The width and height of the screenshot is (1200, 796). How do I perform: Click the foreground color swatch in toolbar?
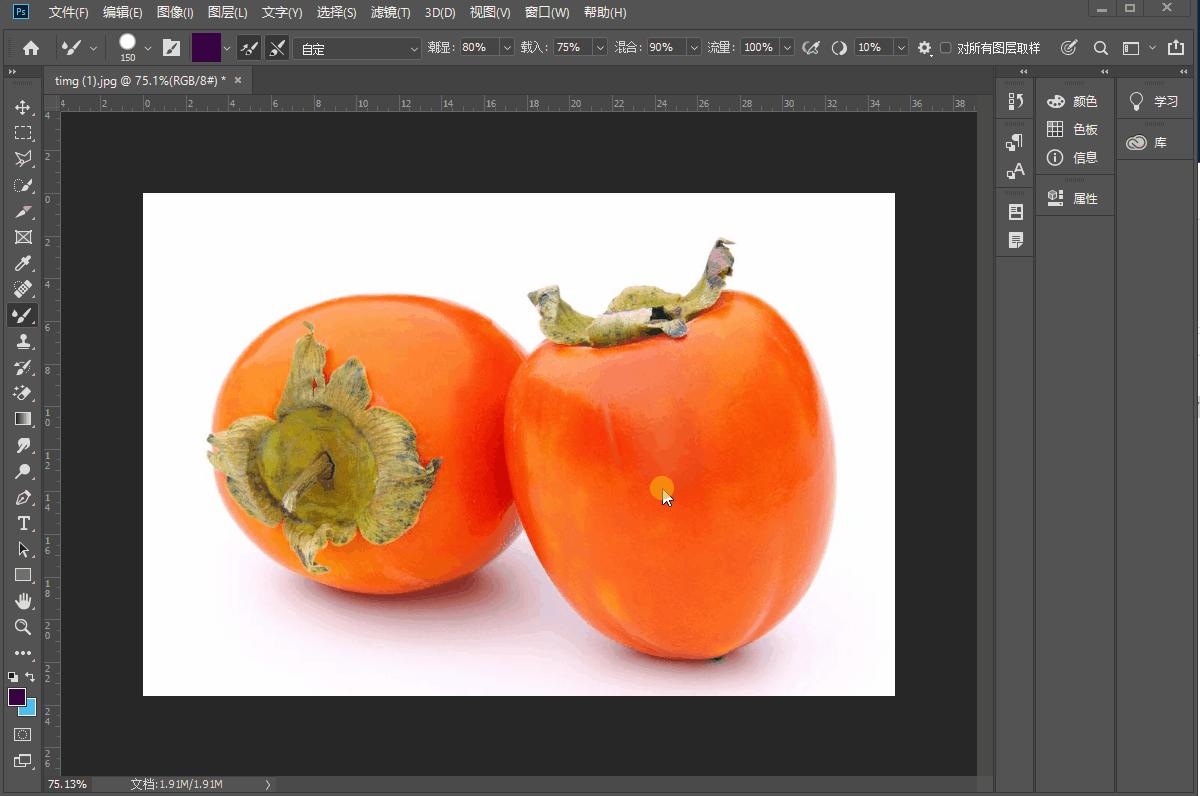click(17, 697)
